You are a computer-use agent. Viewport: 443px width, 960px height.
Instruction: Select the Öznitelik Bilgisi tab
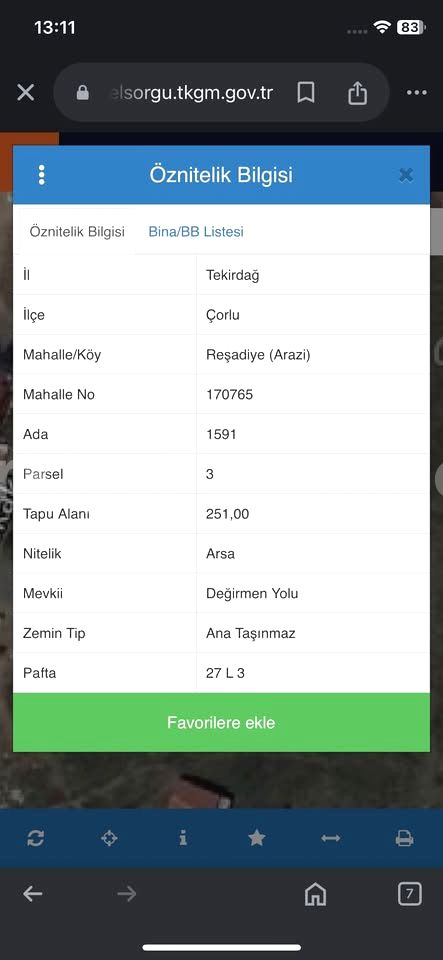click(x=77, y=231)
